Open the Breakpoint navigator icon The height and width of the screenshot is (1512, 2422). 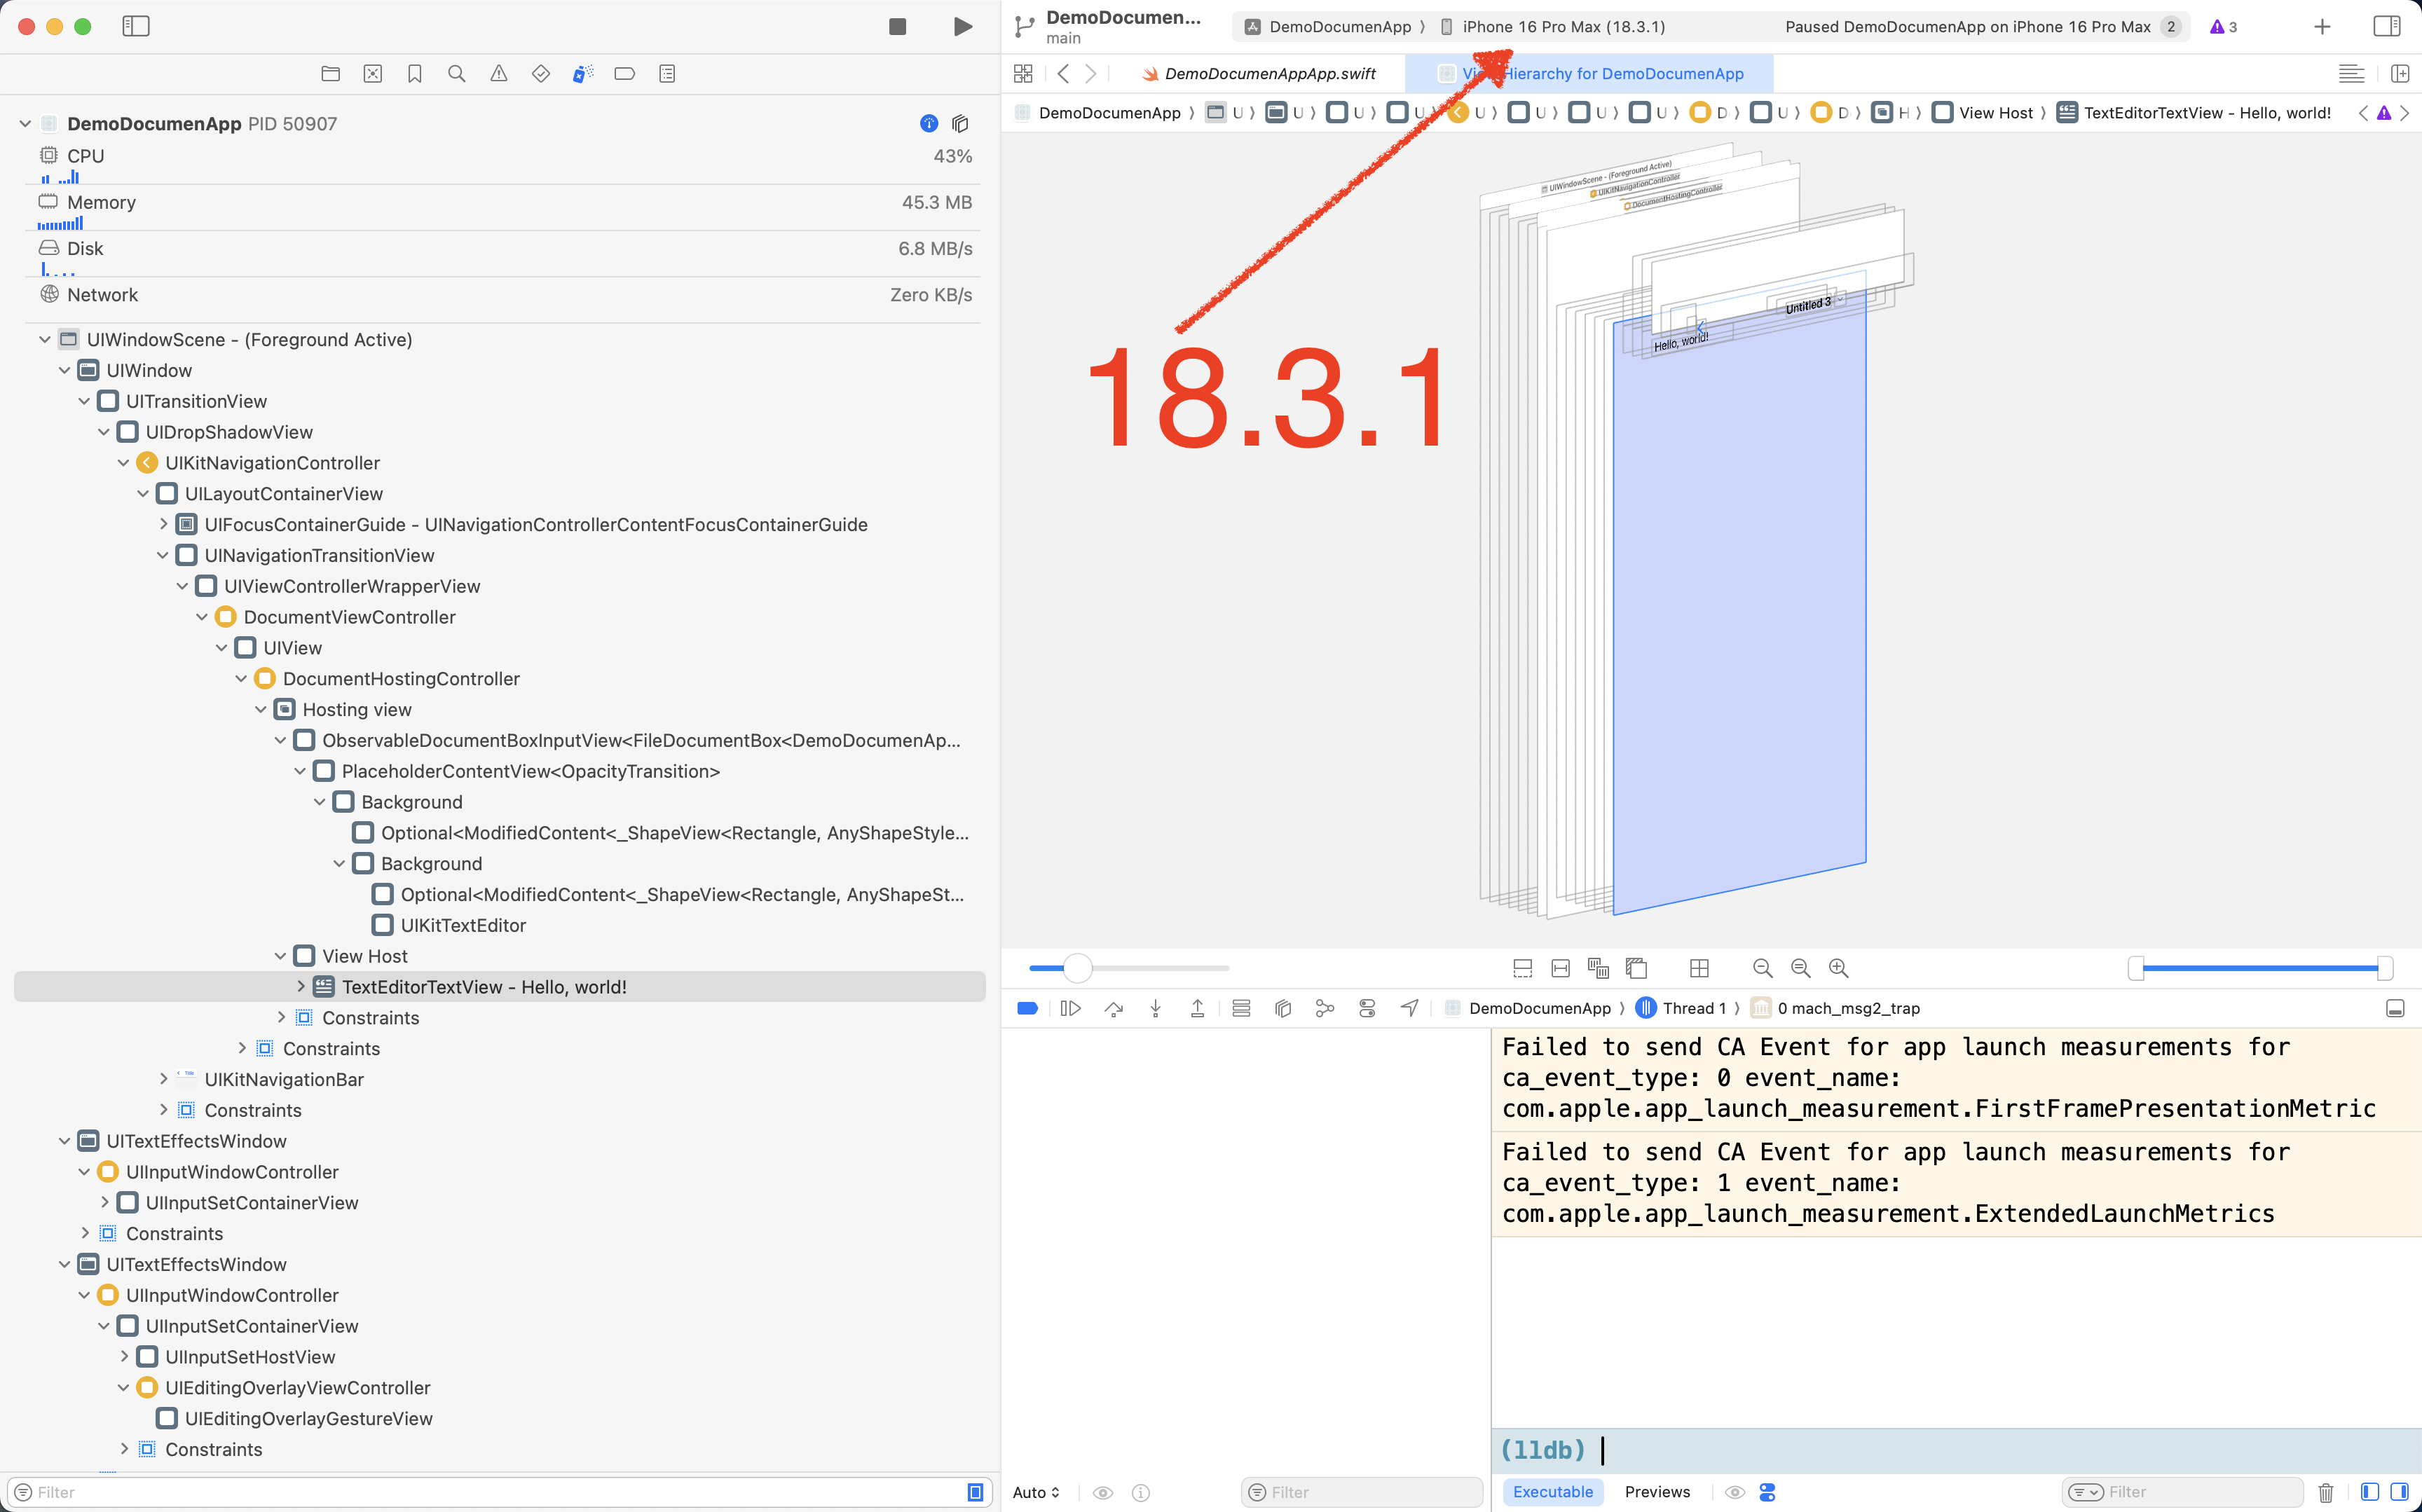[625, 73]
